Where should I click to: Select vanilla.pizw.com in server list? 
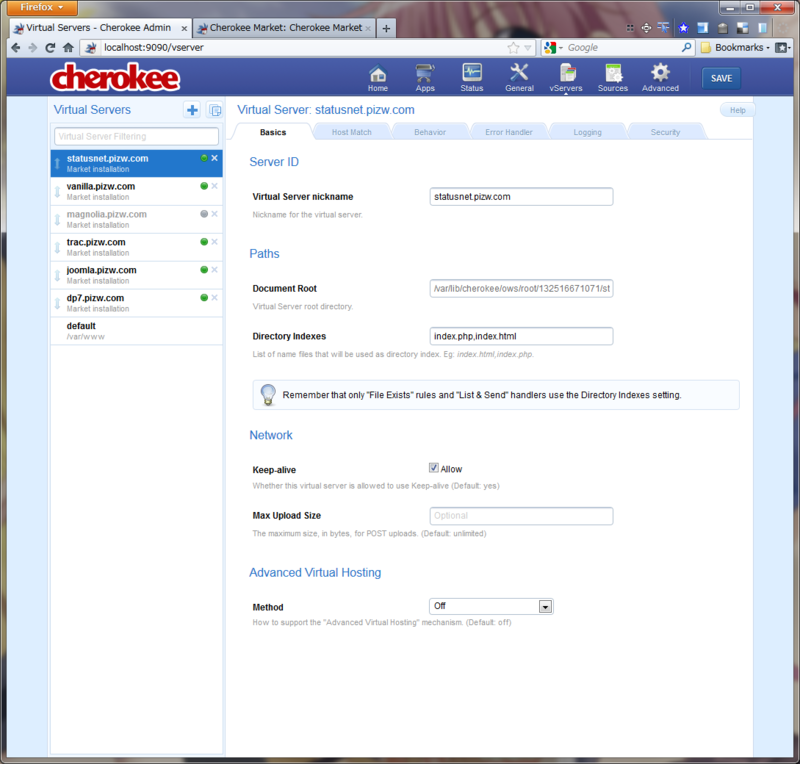pos(136,191)
